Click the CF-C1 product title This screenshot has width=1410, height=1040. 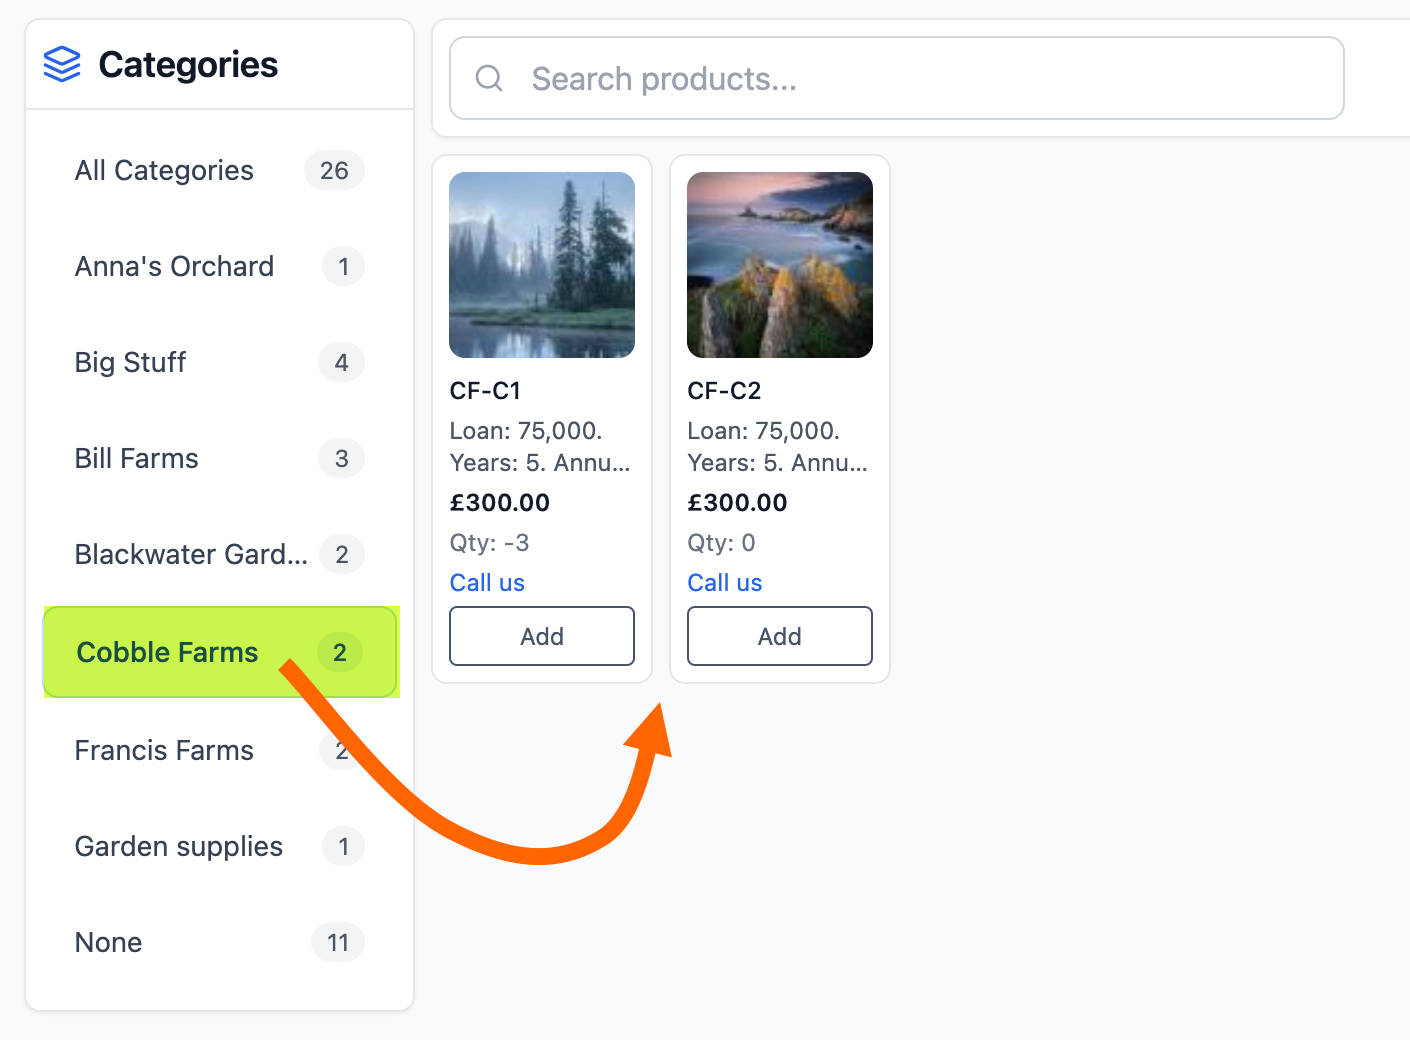pyautogui.click(x=486, y=391)
